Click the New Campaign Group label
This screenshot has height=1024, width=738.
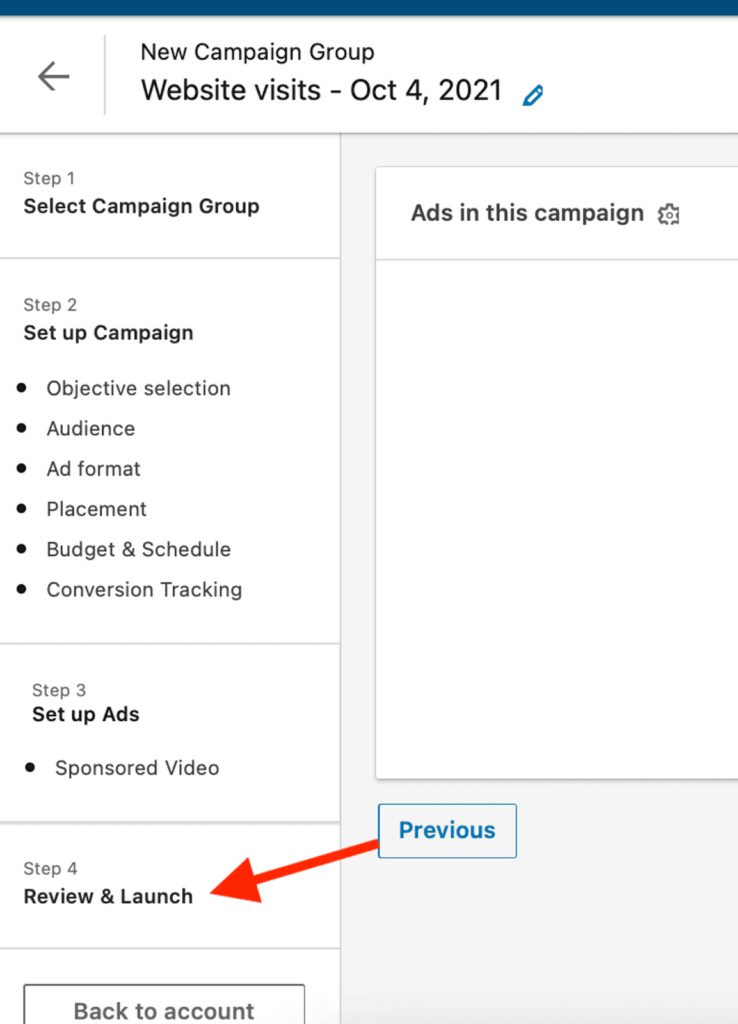[x=257, y=52]
